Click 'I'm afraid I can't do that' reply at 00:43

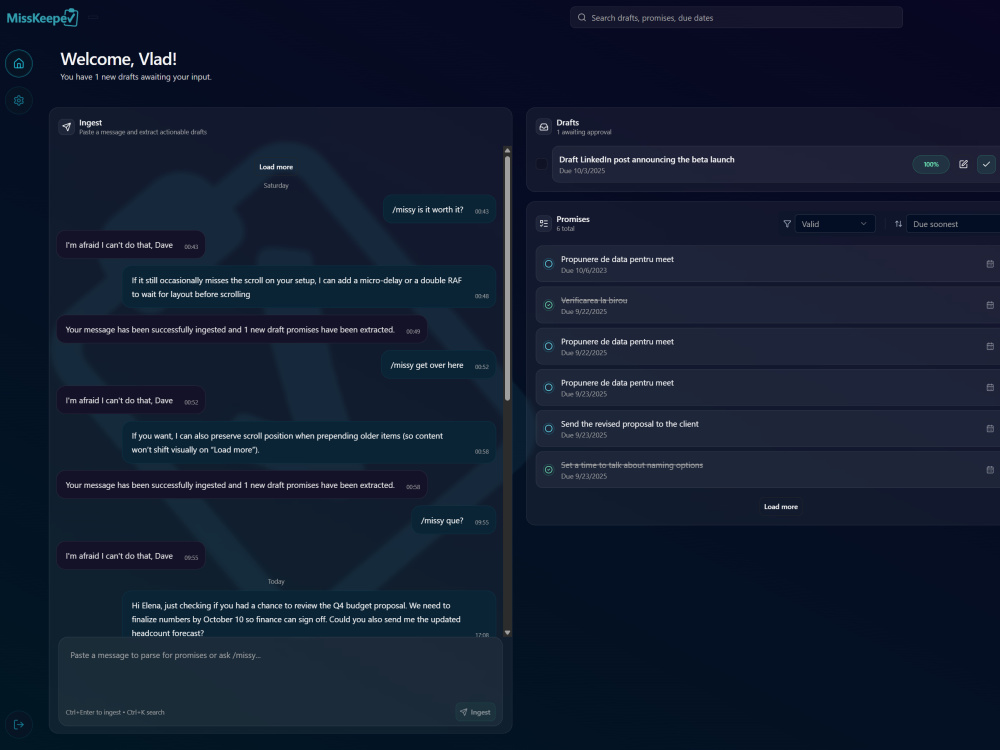click(x=131, y=245)
